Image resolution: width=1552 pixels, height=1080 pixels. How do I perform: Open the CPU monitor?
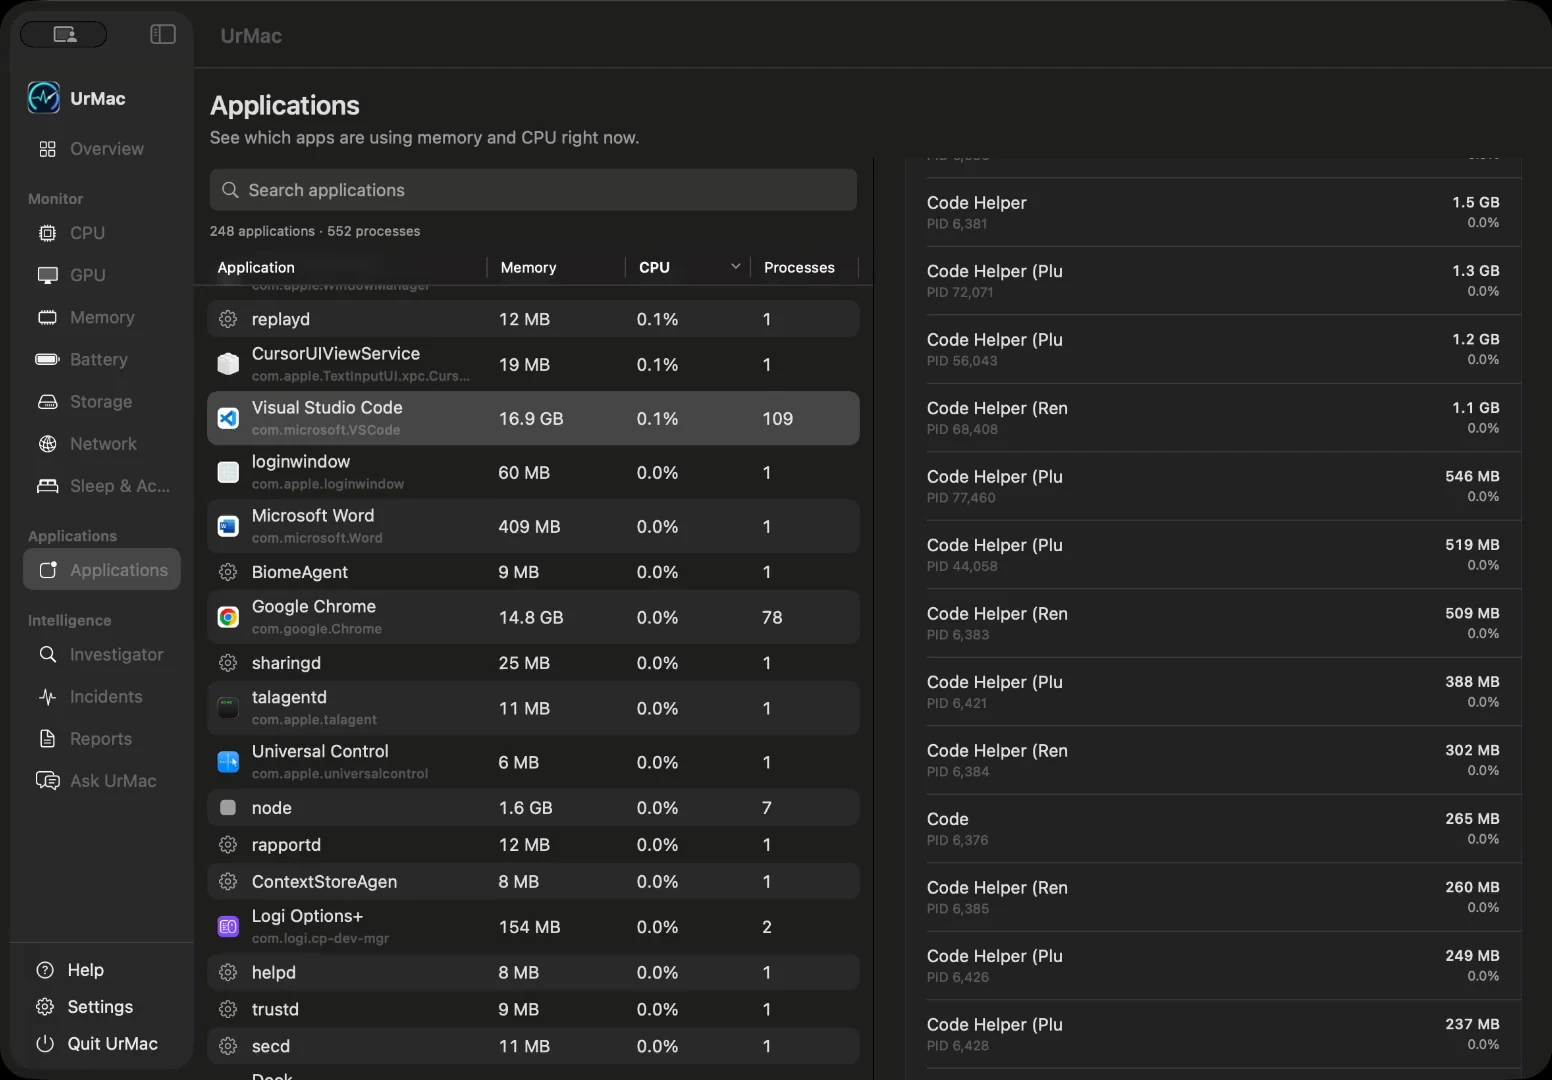(x=101, y=233)
